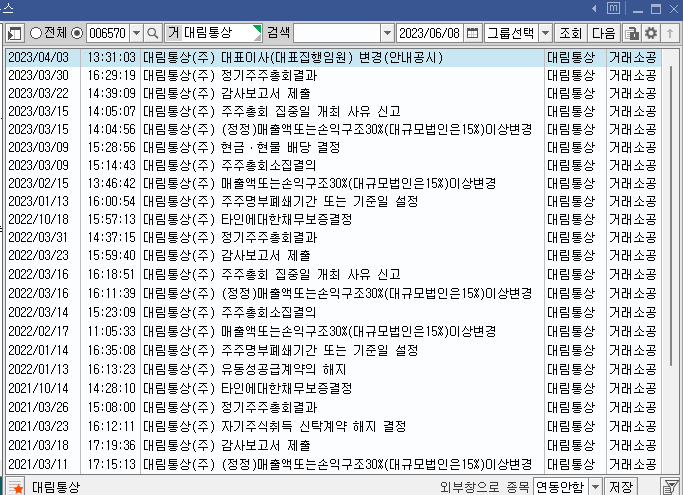This screenshot has width=683, height=495.
Task: Open 정기주주총회결과 from 2023/03/30
Action: tap(230, 75)
